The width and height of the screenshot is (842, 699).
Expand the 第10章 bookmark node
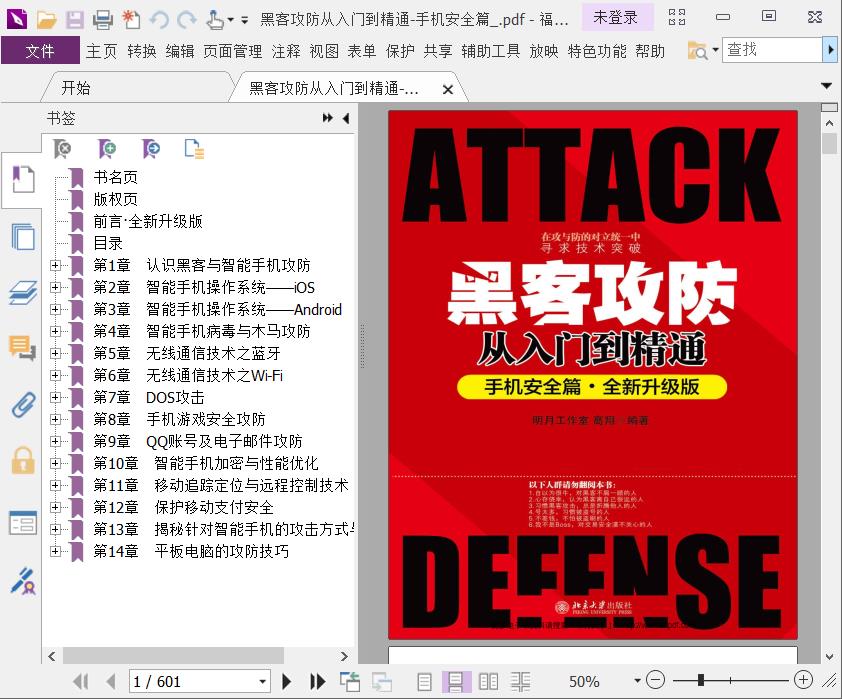55,463
